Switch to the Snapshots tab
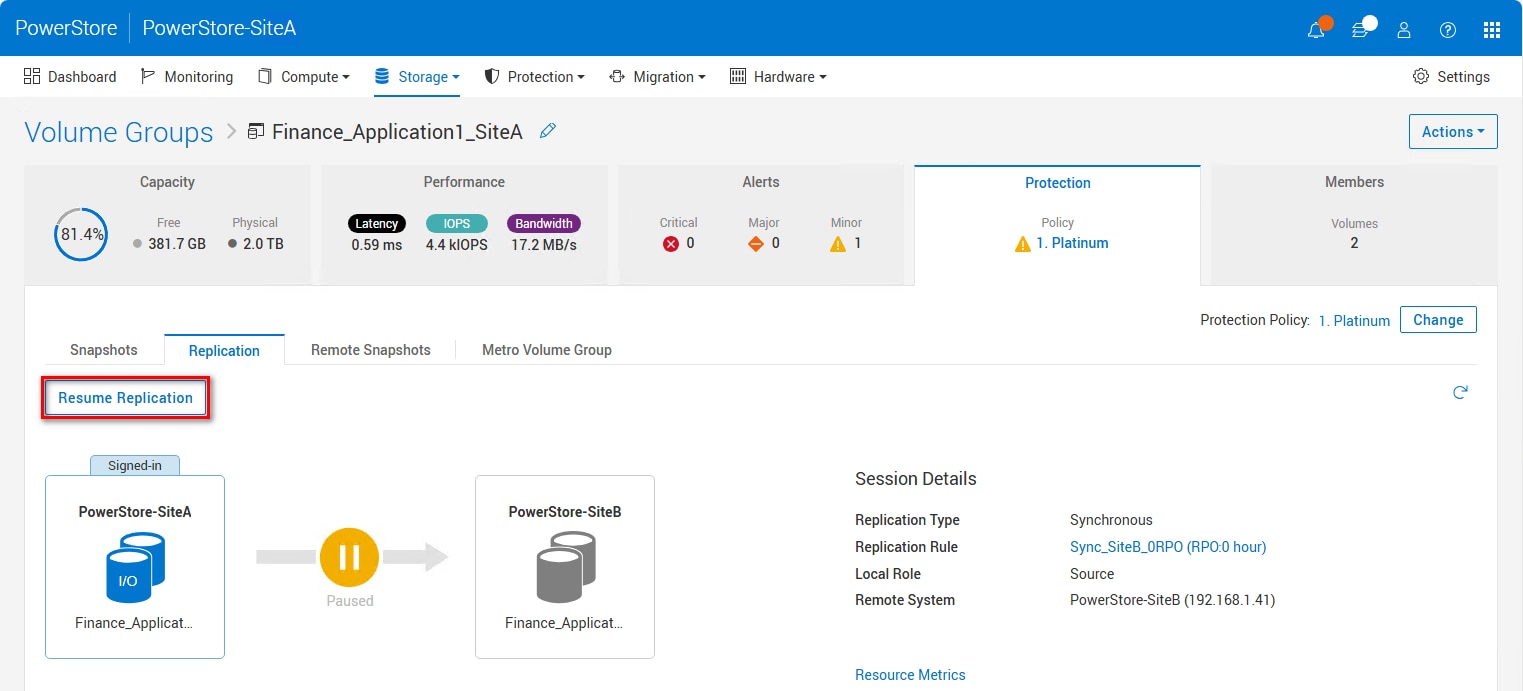The width and height of the screenshot is (1523, 691). 104,350
